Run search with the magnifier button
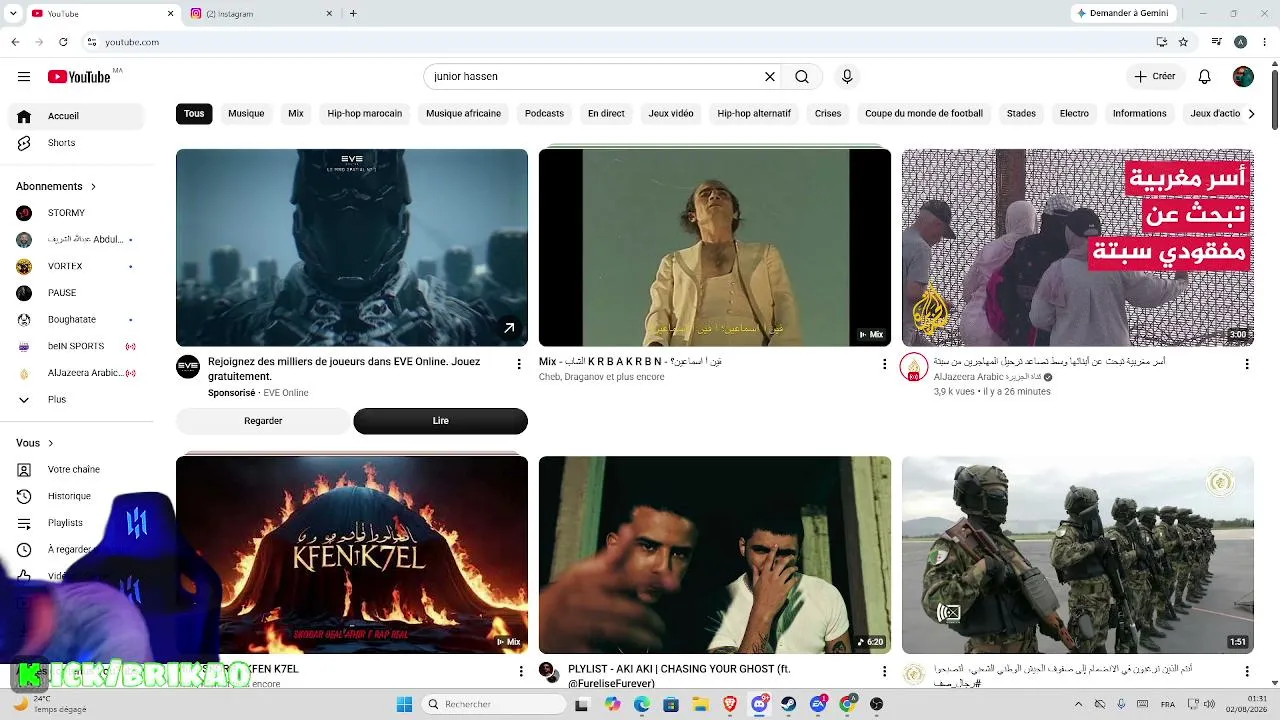The image size is (1280, 720). pos(802,77)
